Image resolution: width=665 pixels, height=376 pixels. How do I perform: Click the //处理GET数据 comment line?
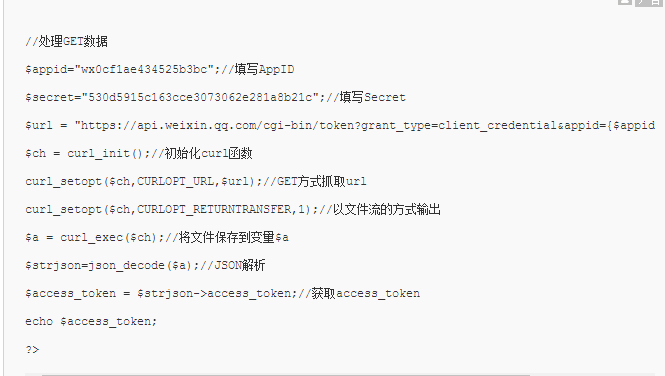tap(66, 41)
